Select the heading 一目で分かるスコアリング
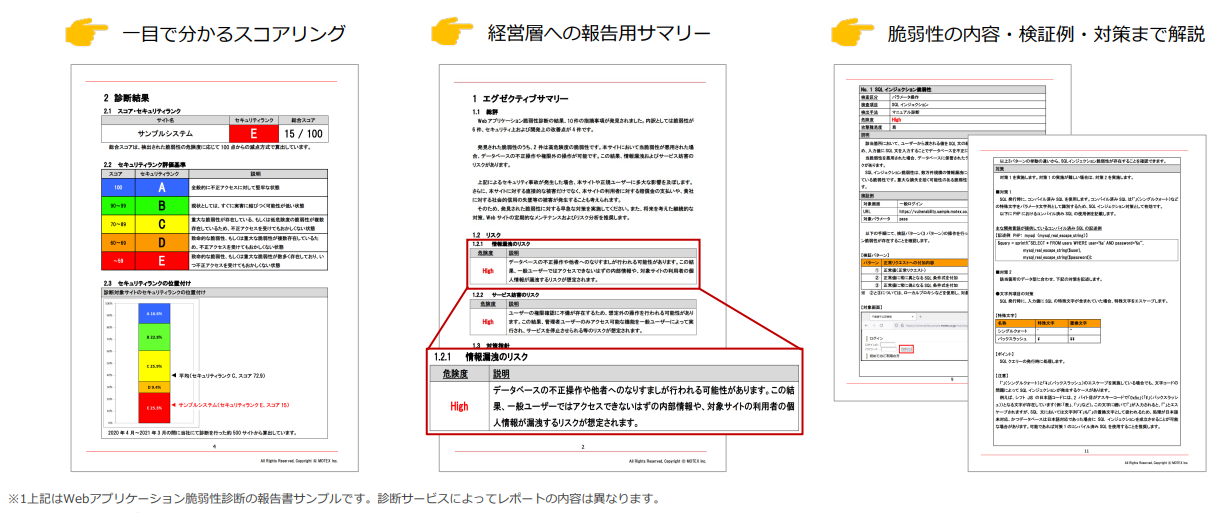This screenshot has height=513, width=1228. point(234,33)
